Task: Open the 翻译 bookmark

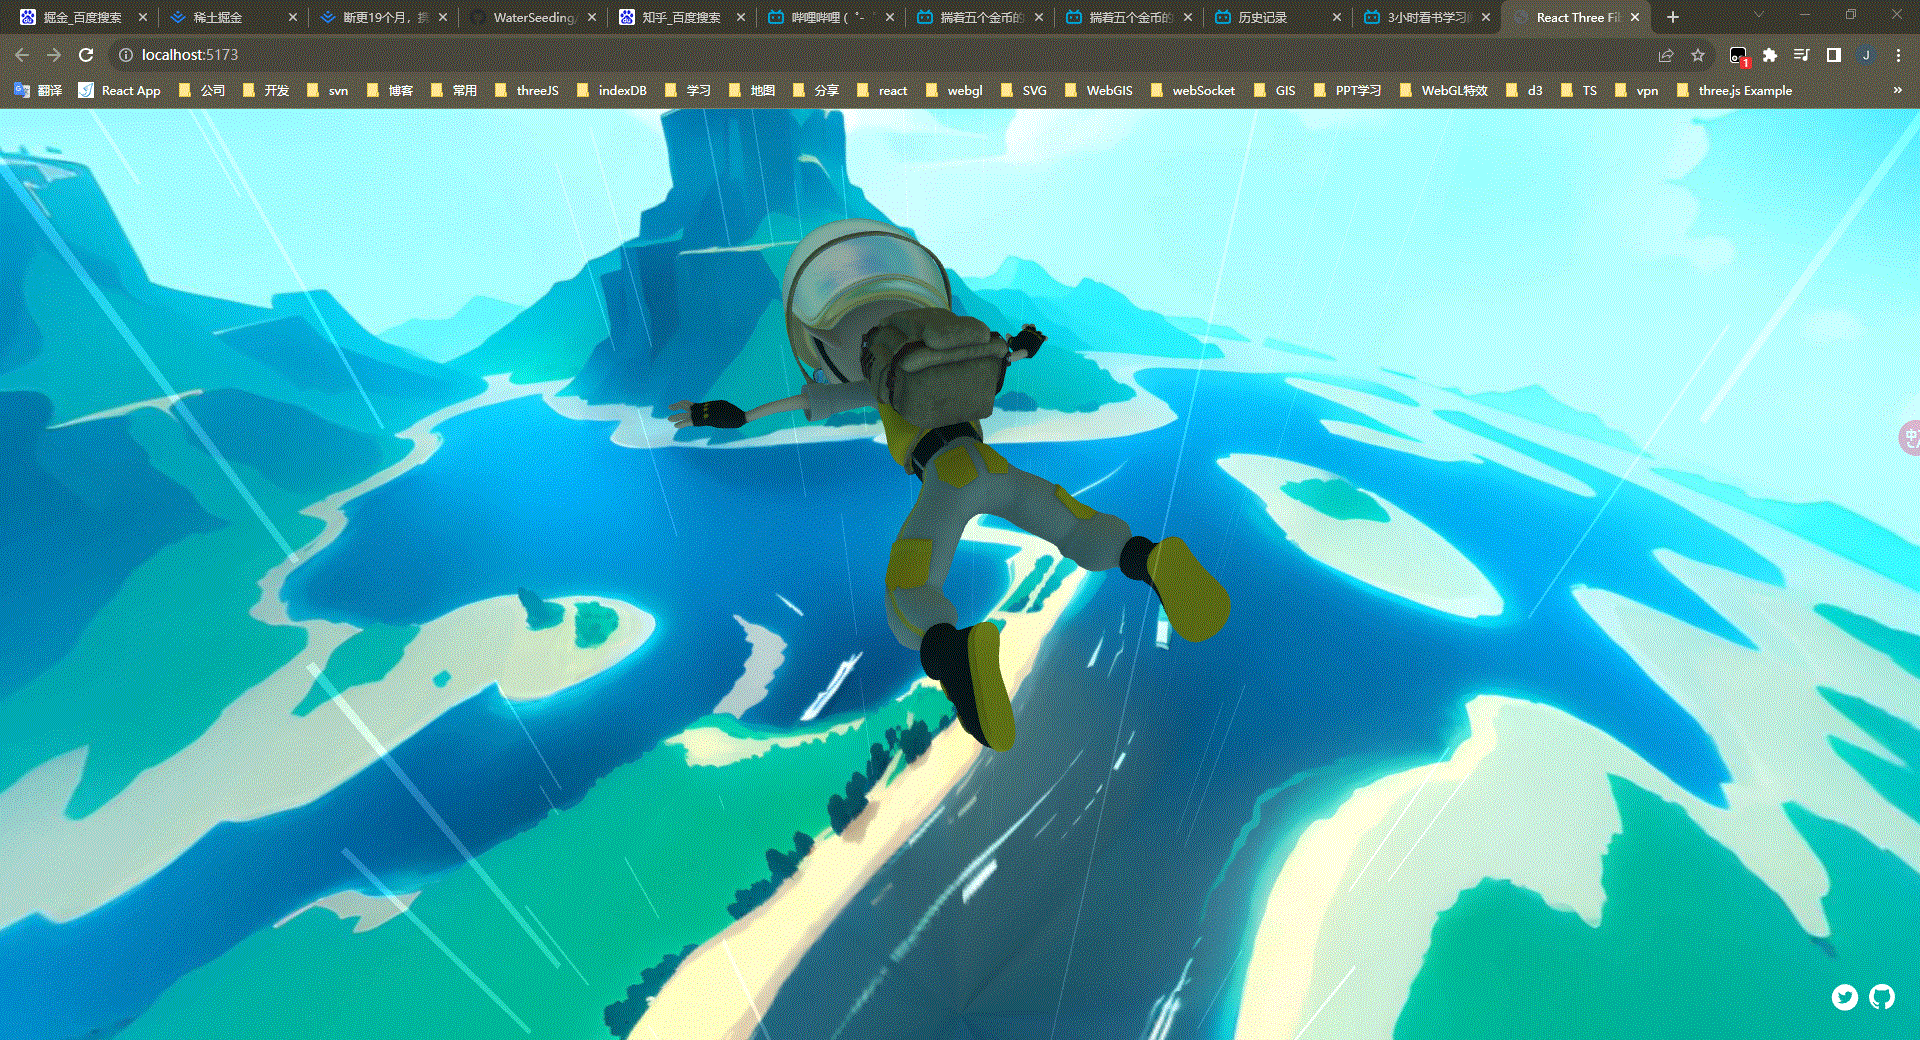Action: tap(39, 90)
